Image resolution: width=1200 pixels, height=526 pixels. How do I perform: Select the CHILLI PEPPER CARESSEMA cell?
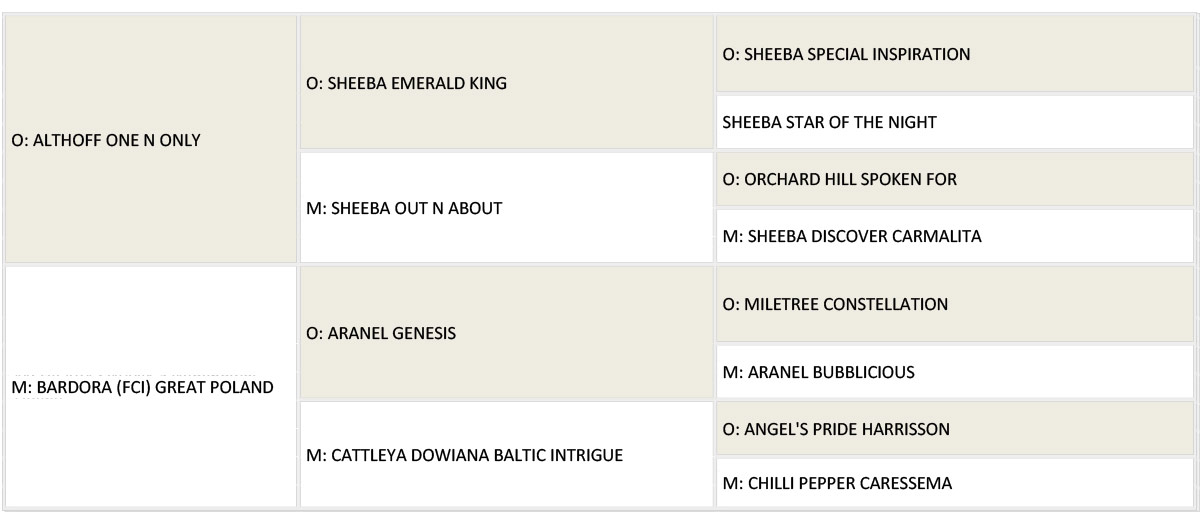(x=836, y=484)
